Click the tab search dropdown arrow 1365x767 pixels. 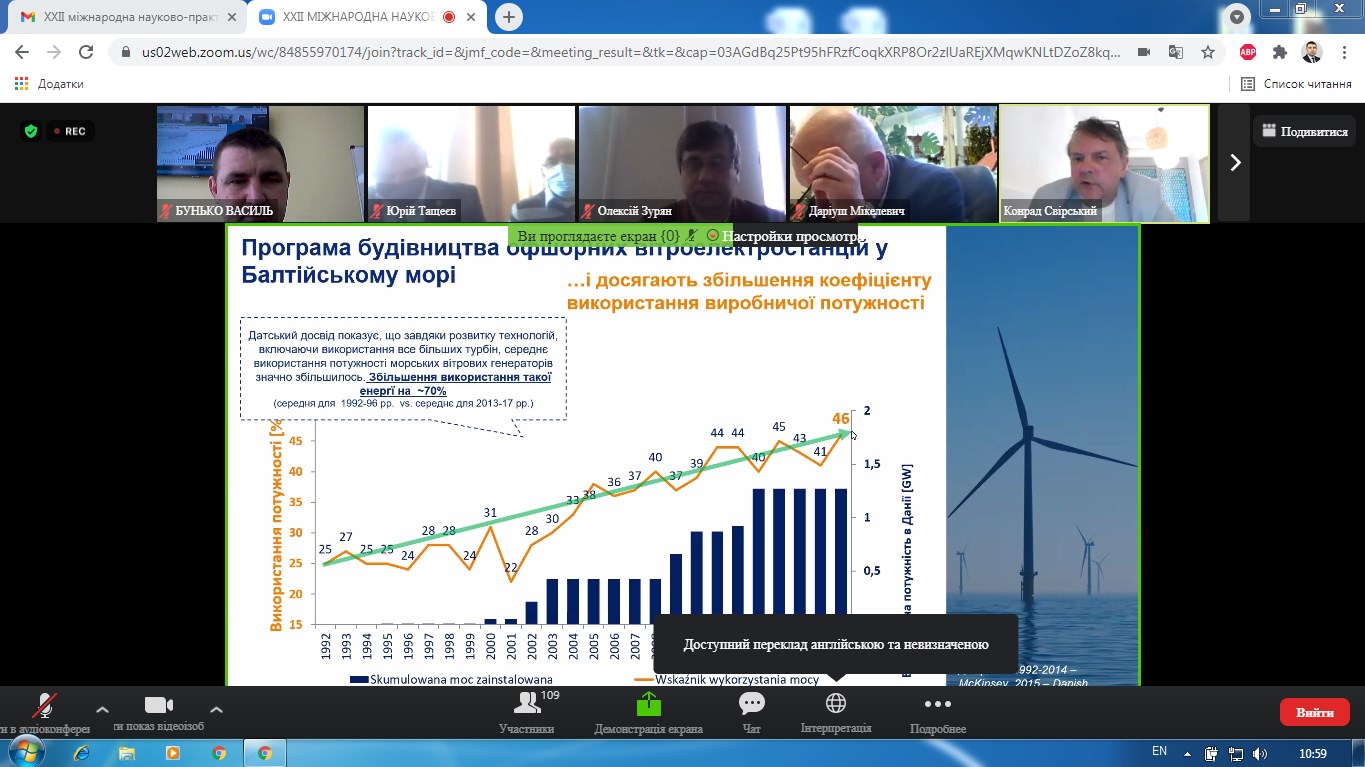1238,17
